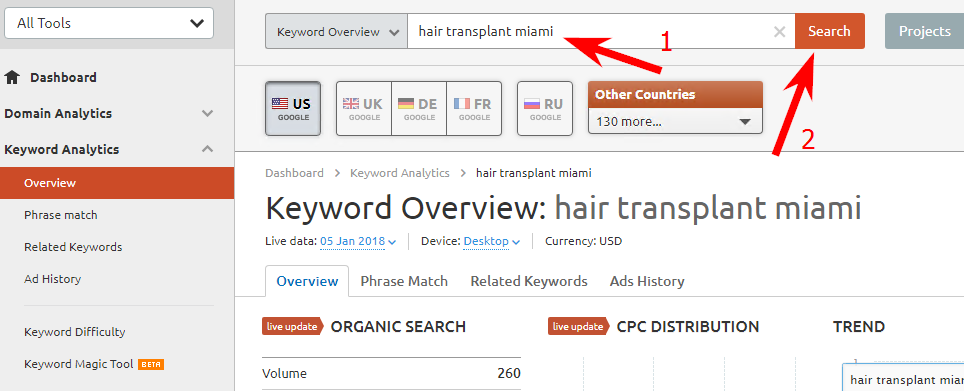Change the Live data date 05 Jan 2018
Viewport: 964px width, 391px height.
pyautogui.click(x=358, y=242)
